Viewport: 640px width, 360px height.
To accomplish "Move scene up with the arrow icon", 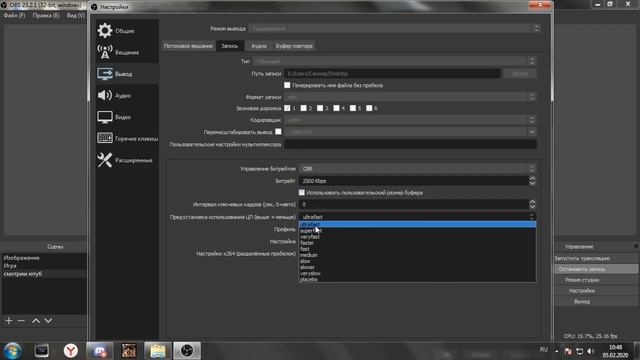I will [x=36, y=321].
